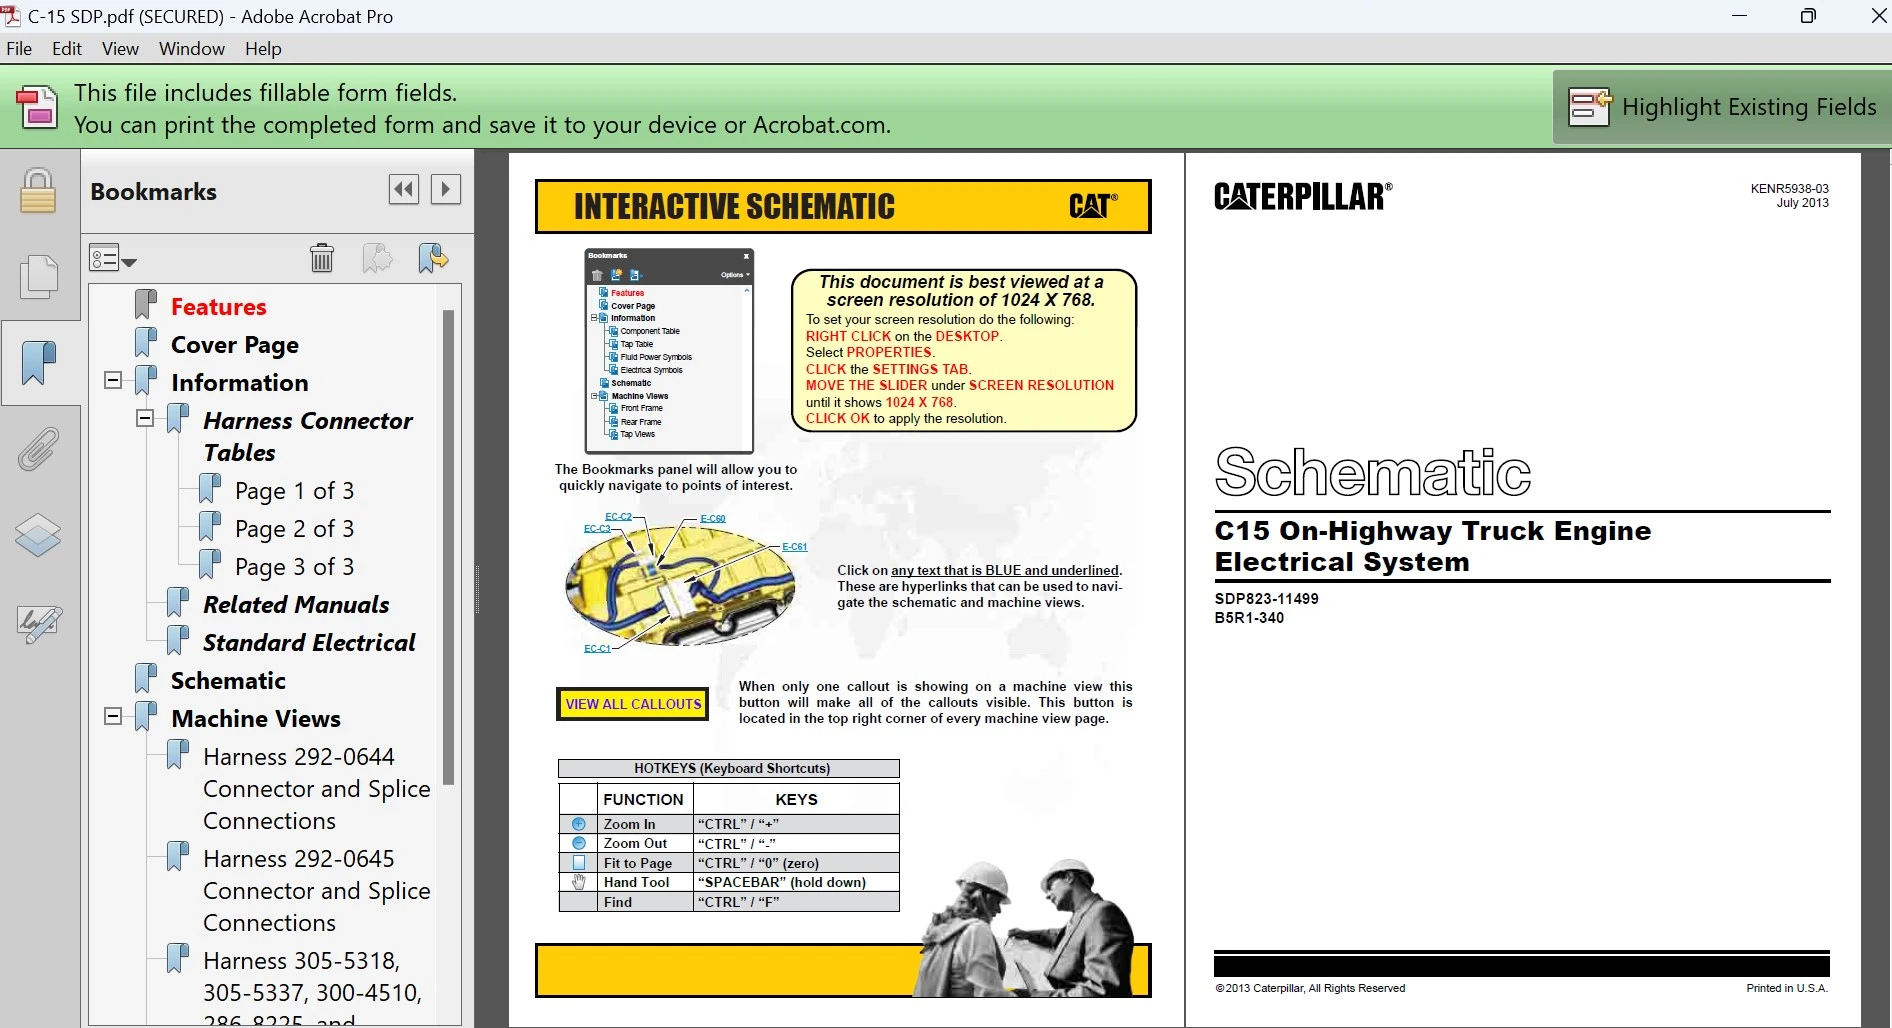
Task: Click the Fit to Page icon in the hotkeys table
Action: (578, 862)
